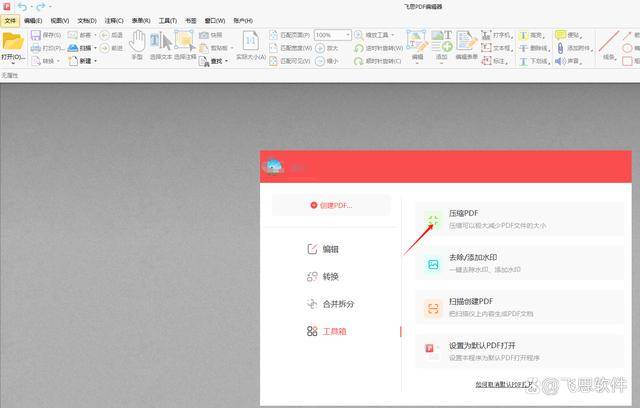
Task: Click the Snapshot (快照) camera icon
Action: click(204, 35)
